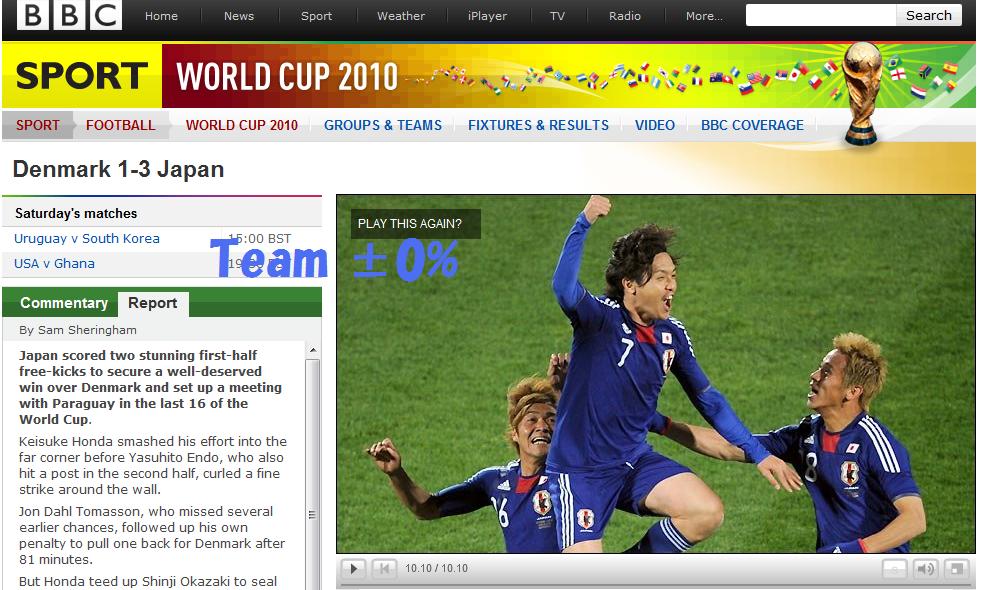Screen dimensions: 983x590
Task: Switch to the Commentary tab
Action: pos(64,303)
